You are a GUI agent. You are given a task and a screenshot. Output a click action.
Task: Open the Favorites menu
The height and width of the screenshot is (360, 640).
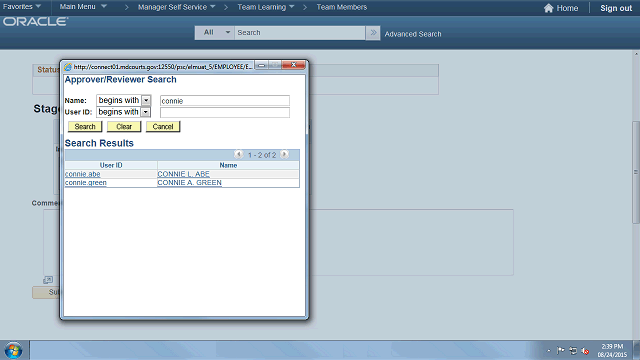22,7
